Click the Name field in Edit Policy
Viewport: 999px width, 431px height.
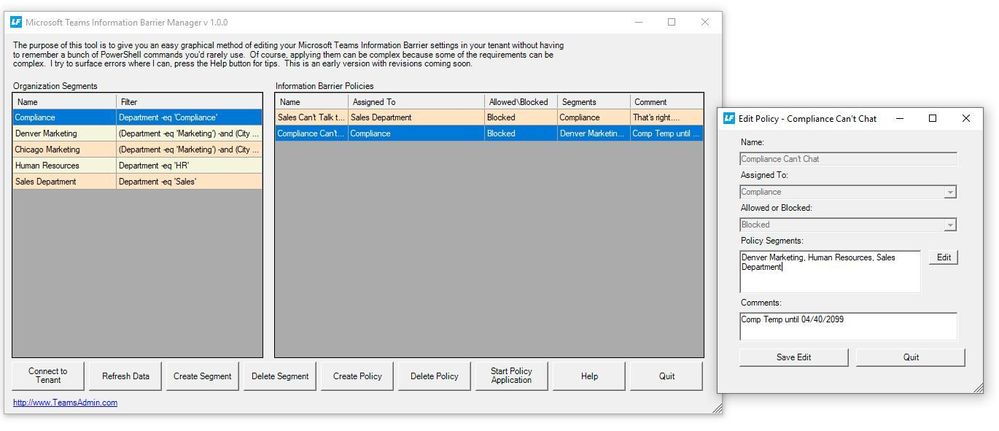pos(848,159)
